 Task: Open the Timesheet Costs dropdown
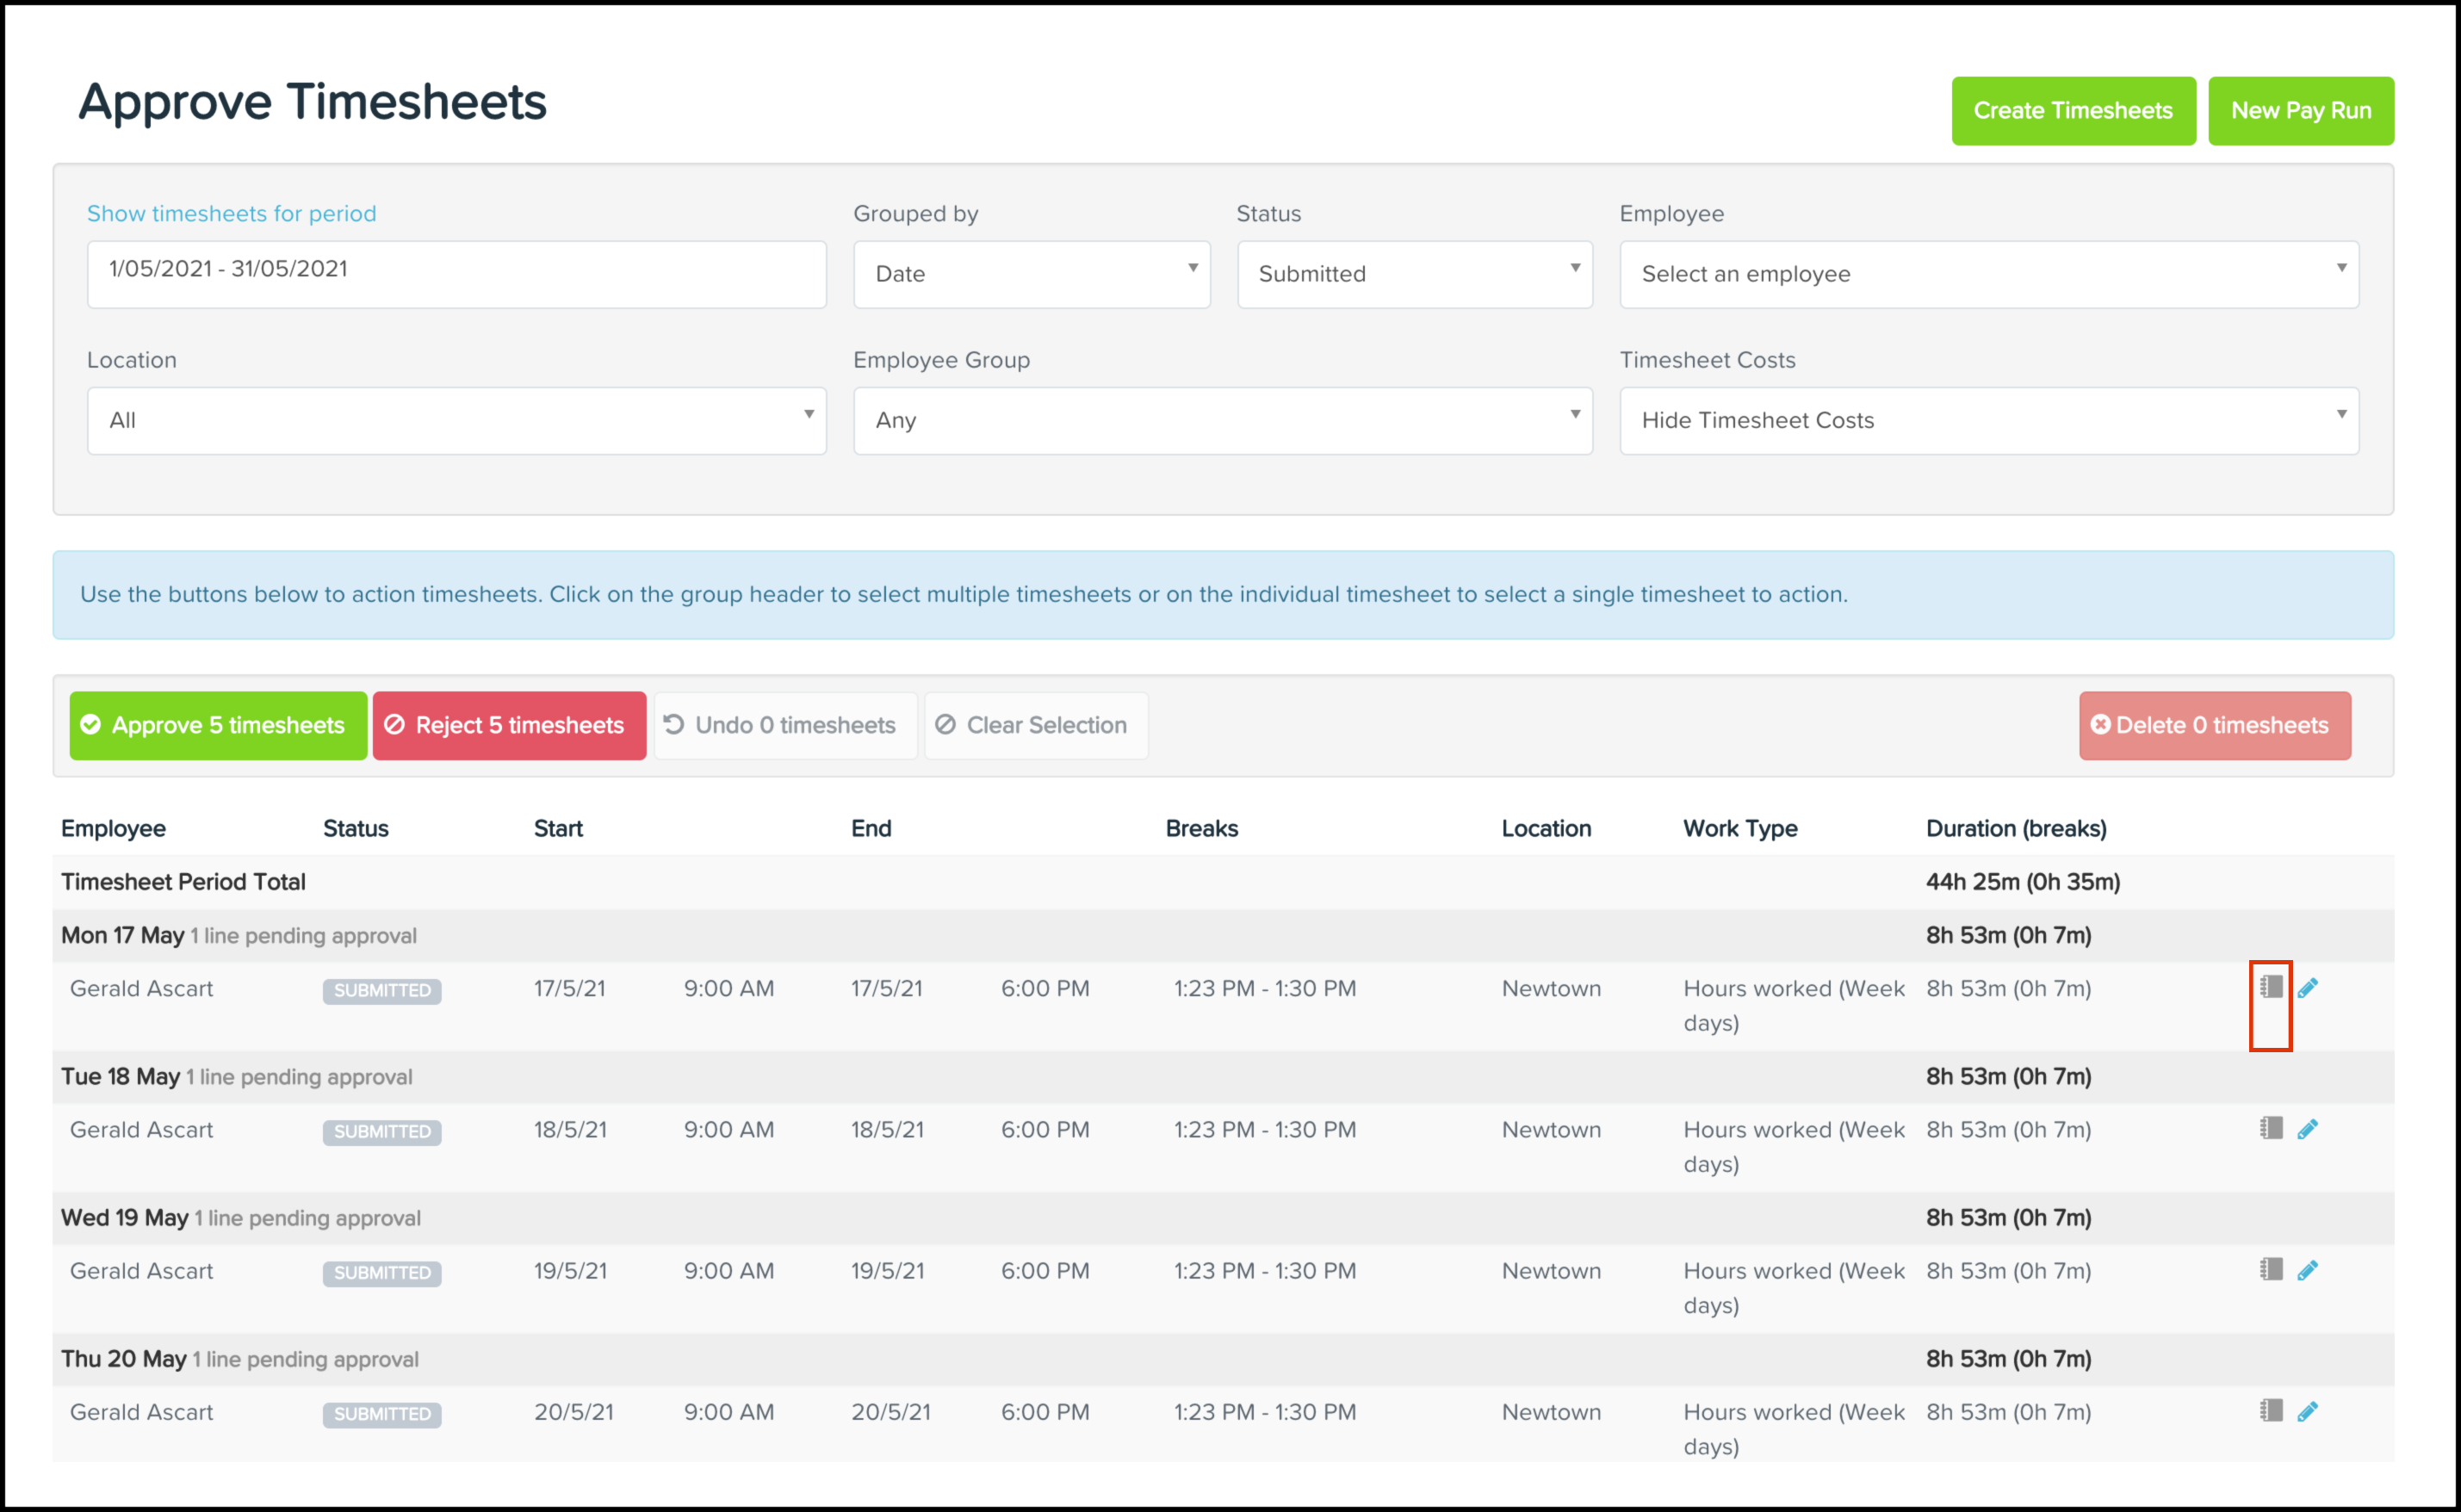tap(1988, 420)
